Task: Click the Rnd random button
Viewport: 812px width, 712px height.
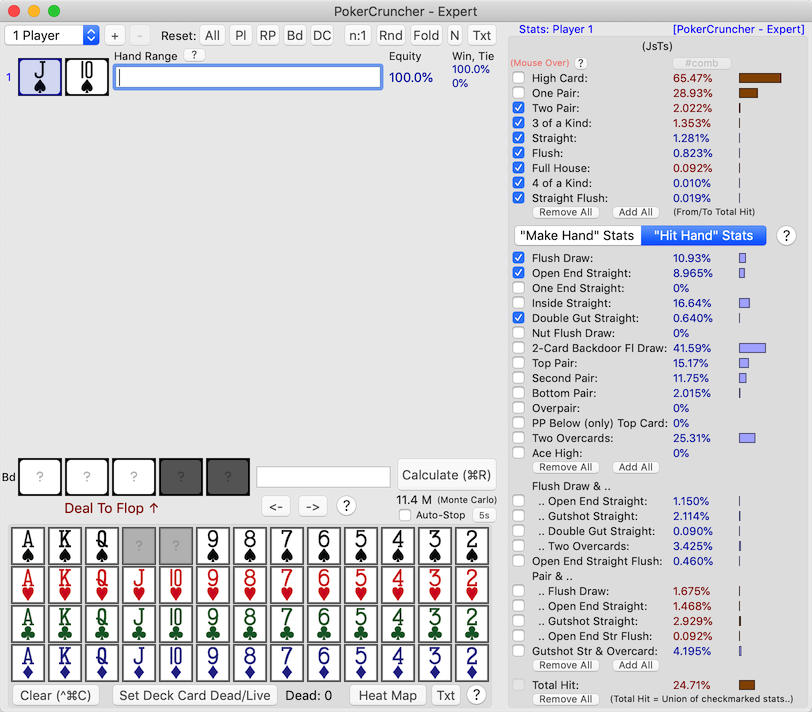Action: pos(390,35)
